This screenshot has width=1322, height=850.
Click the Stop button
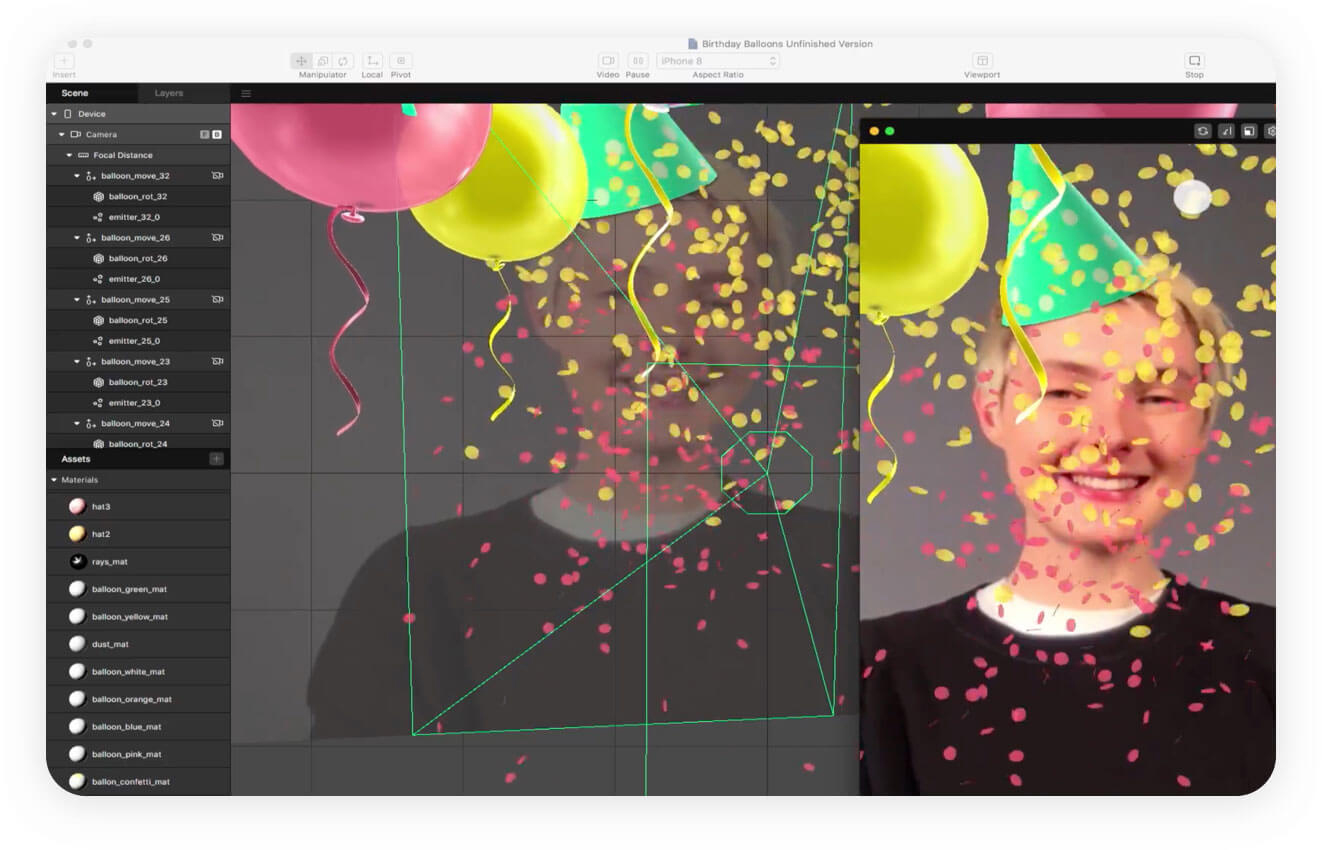pos(1194,60)
